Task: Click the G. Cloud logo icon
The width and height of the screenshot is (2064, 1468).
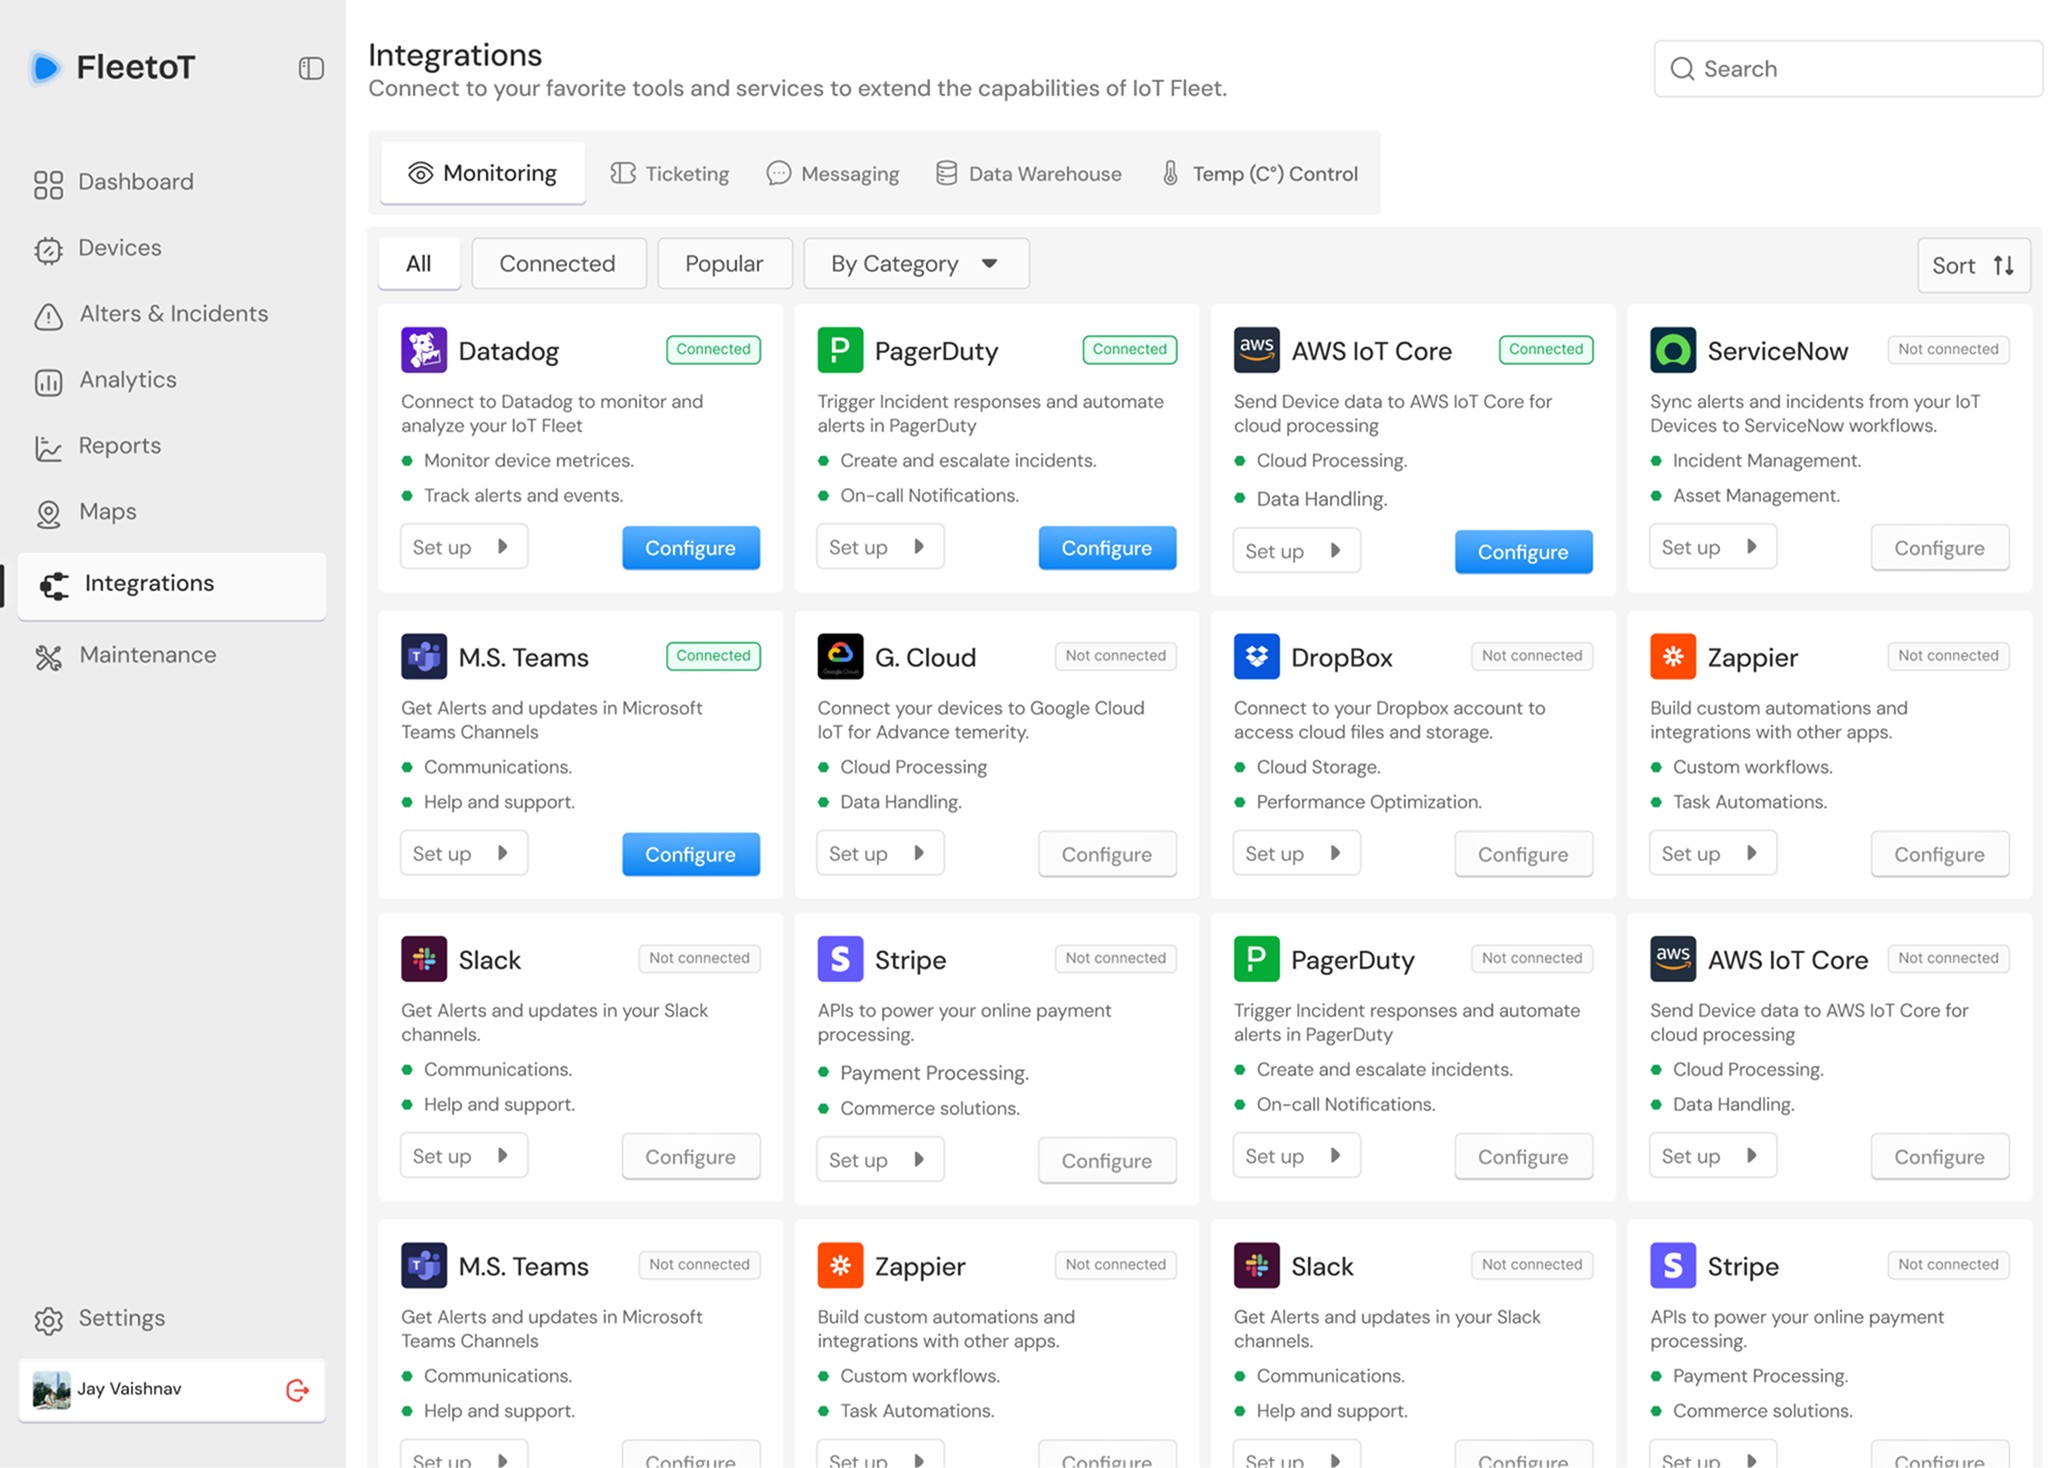Action: pos(840,657)
